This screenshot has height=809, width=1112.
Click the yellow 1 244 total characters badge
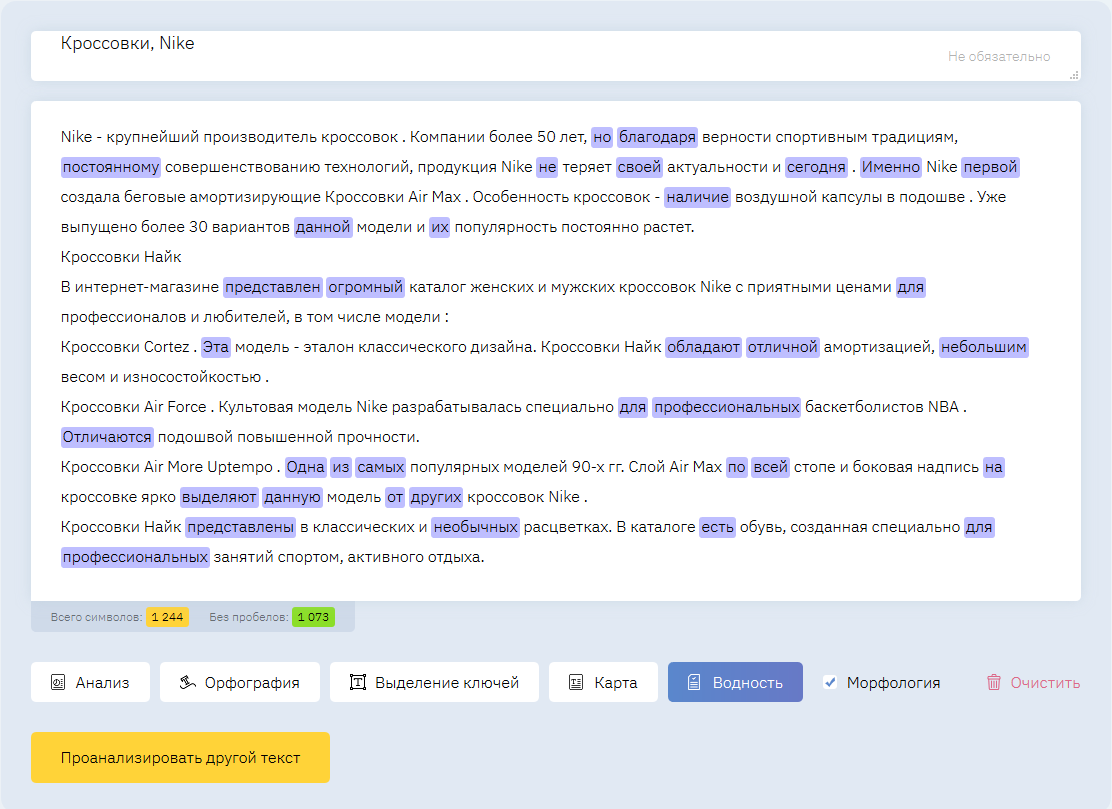[x=167, y=617]
